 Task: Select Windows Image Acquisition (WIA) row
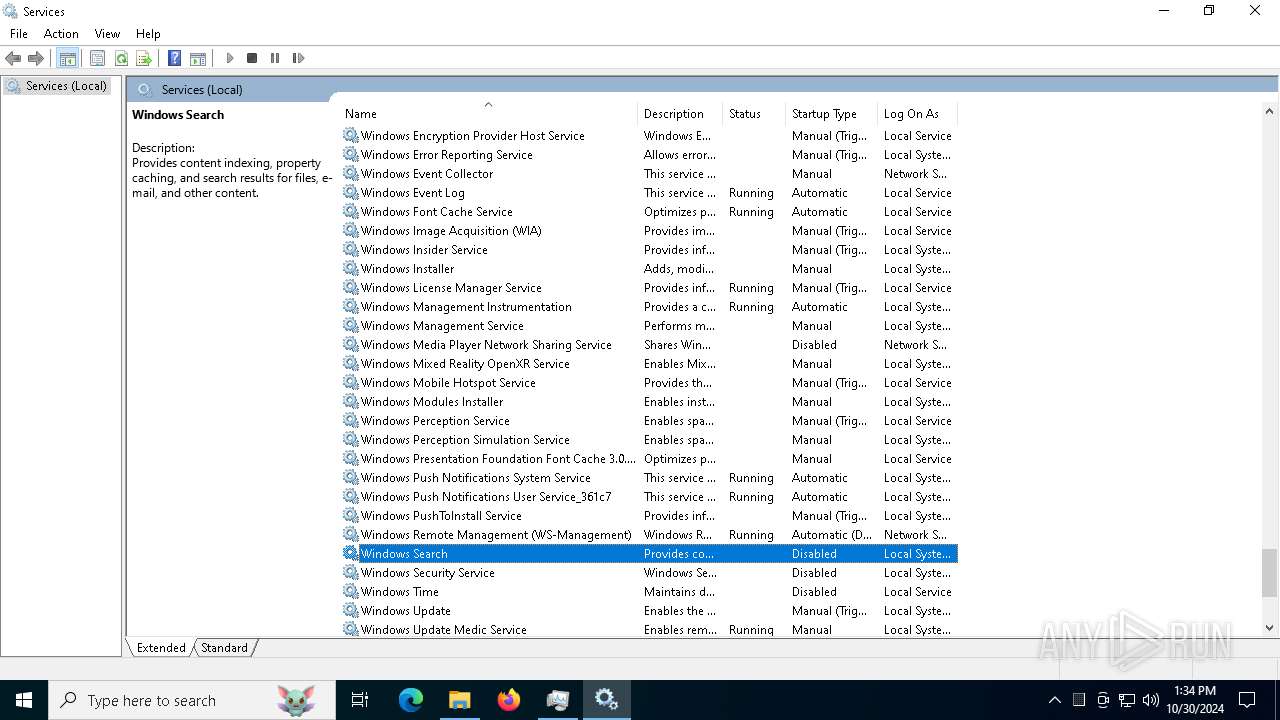tap(649, 231)
